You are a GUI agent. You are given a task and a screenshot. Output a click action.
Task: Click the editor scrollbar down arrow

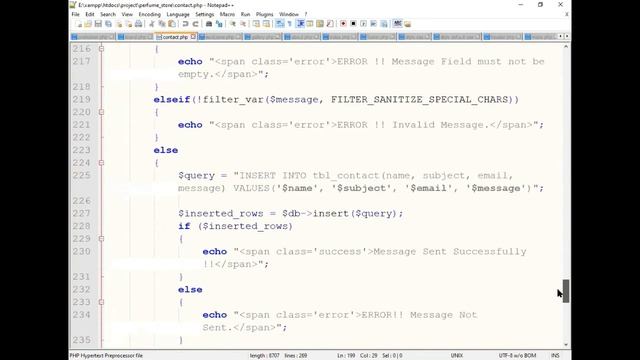point(566,344)
